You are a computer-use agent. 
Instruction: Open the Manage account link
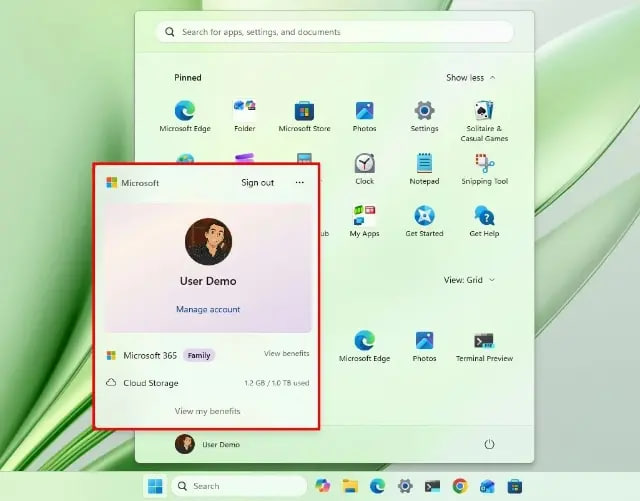[208, 310]
